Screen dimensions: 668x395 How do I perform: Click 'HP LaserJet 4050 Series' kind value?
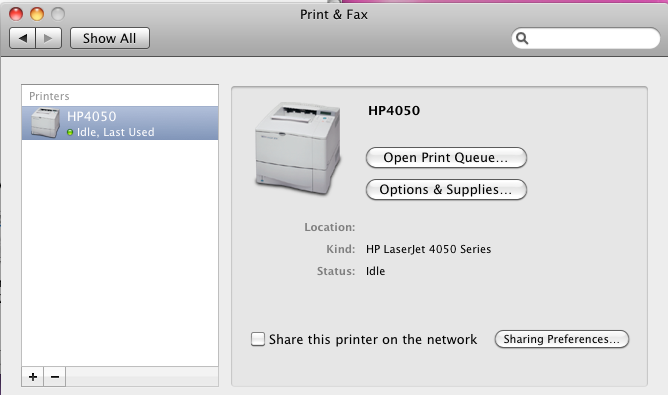(429, 249)
